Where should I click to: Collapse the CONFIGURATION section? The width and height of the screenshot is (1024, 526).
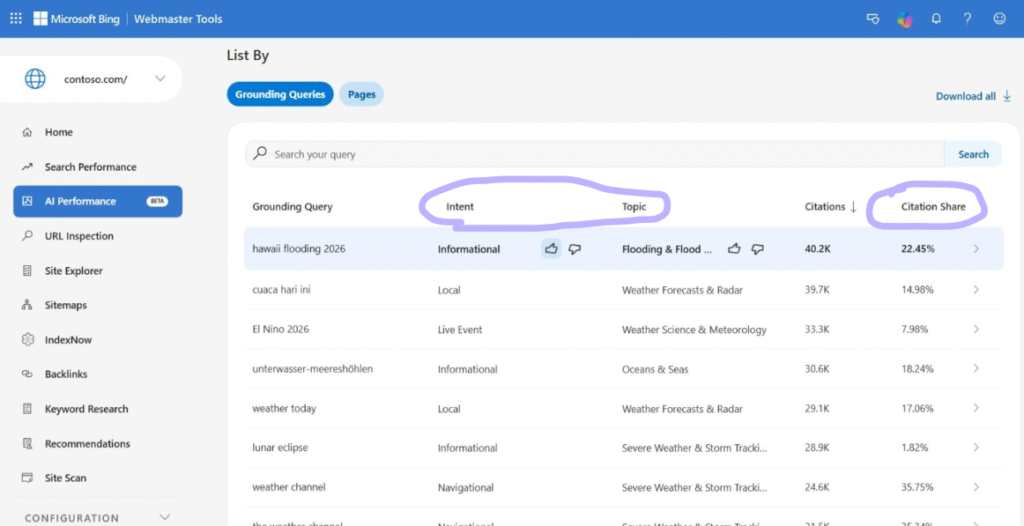point(164,518)
